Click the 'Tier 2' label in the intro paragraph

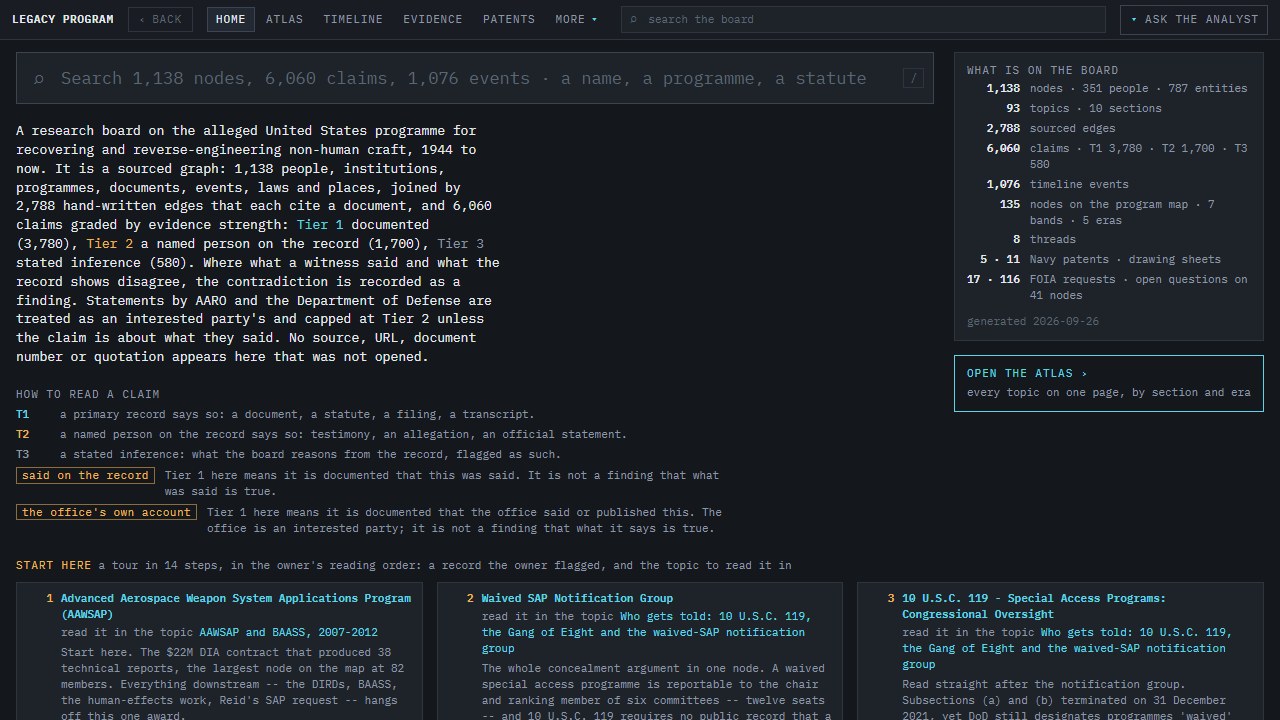[110, 244]
